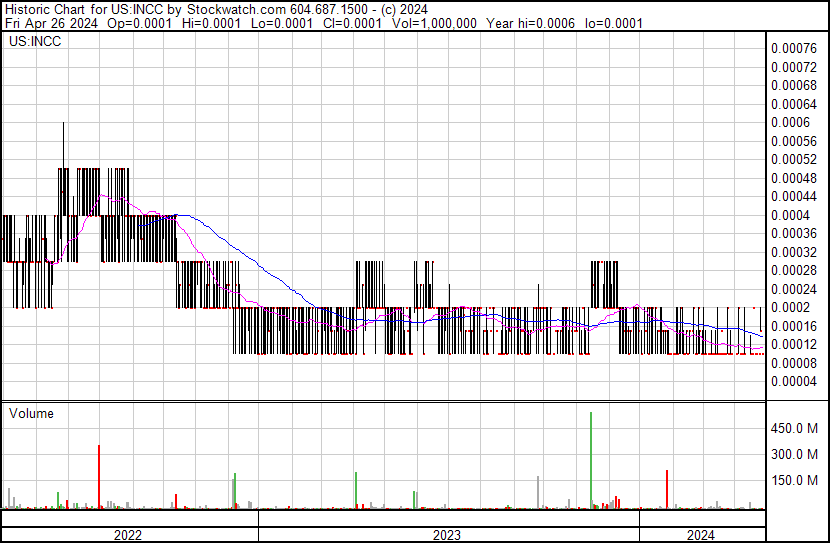
Task: Click the 0.0002 price axis label
Action: point(790,307)
